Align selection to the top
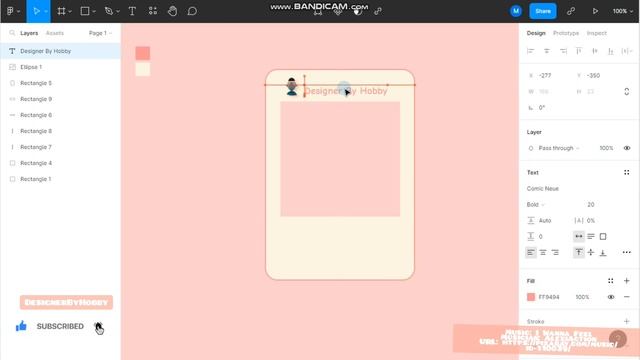 pyautogui.click(x=579, y=51)
